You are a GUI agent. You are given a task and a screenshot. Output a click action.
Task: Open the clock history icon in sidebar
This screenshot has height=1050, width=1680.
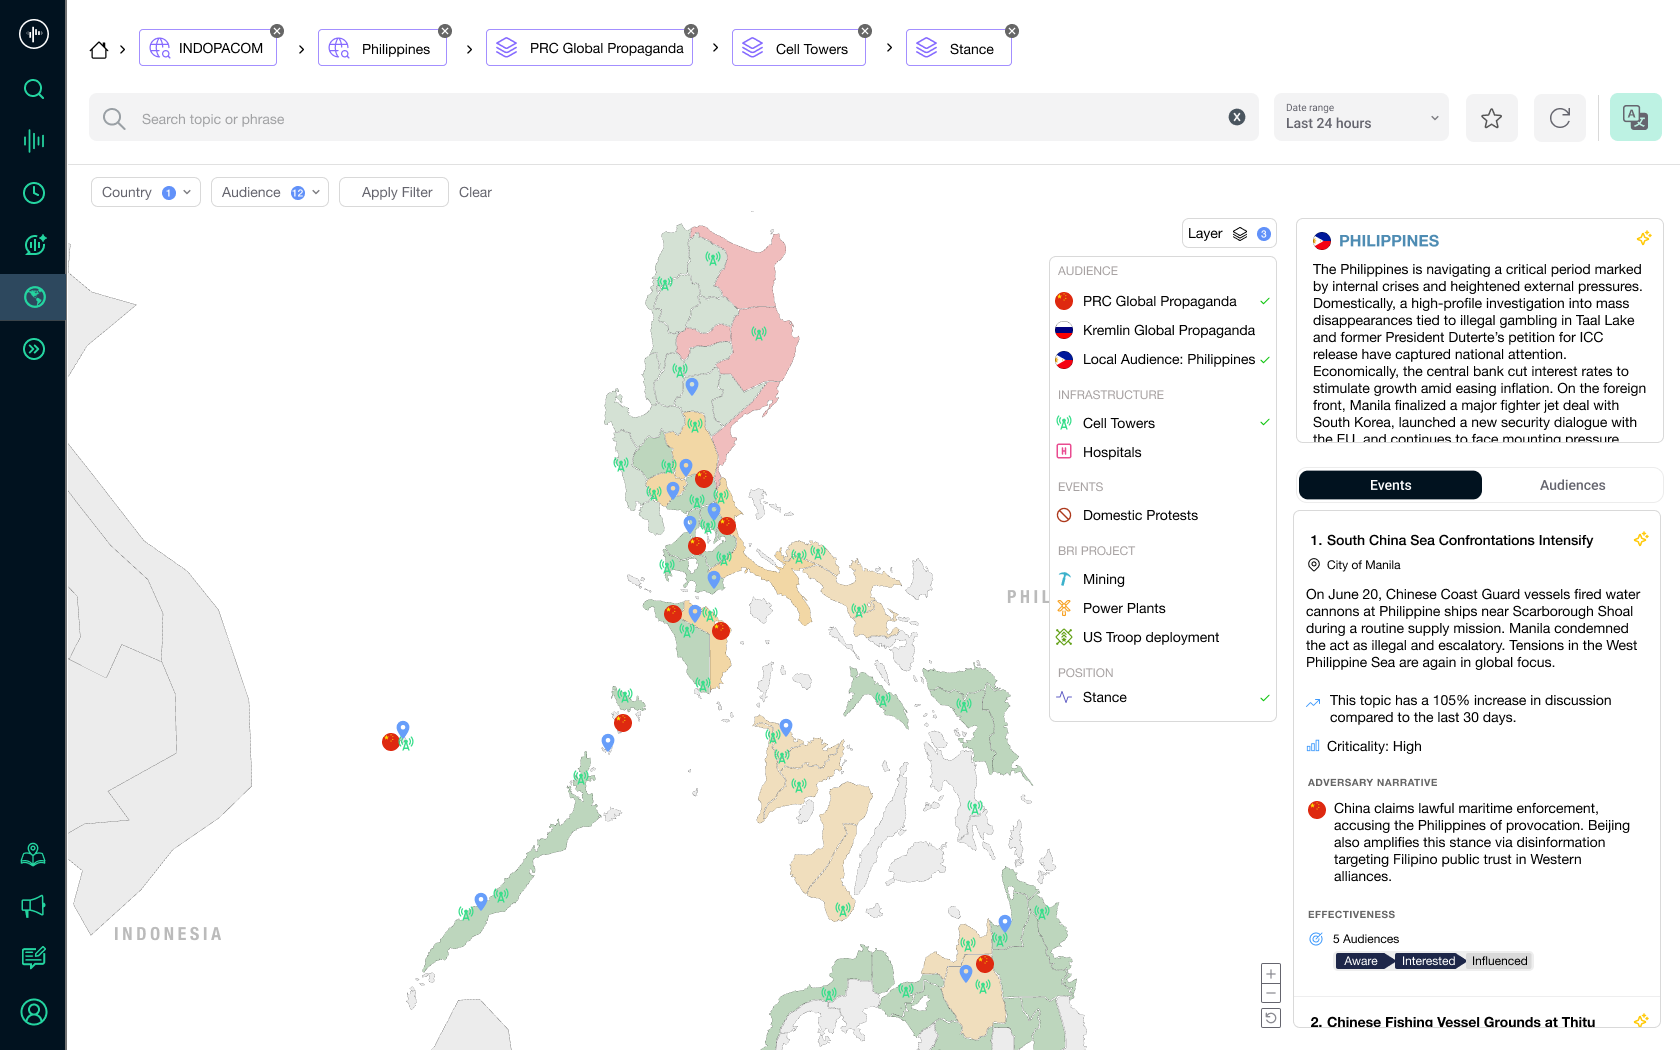[x=34, y=193]
